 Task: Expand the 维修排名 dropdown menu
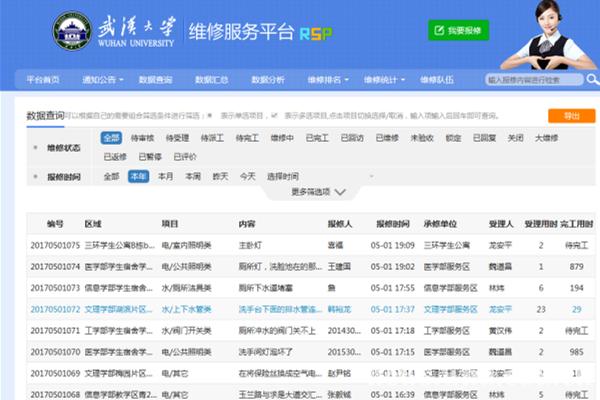(325, 79)
